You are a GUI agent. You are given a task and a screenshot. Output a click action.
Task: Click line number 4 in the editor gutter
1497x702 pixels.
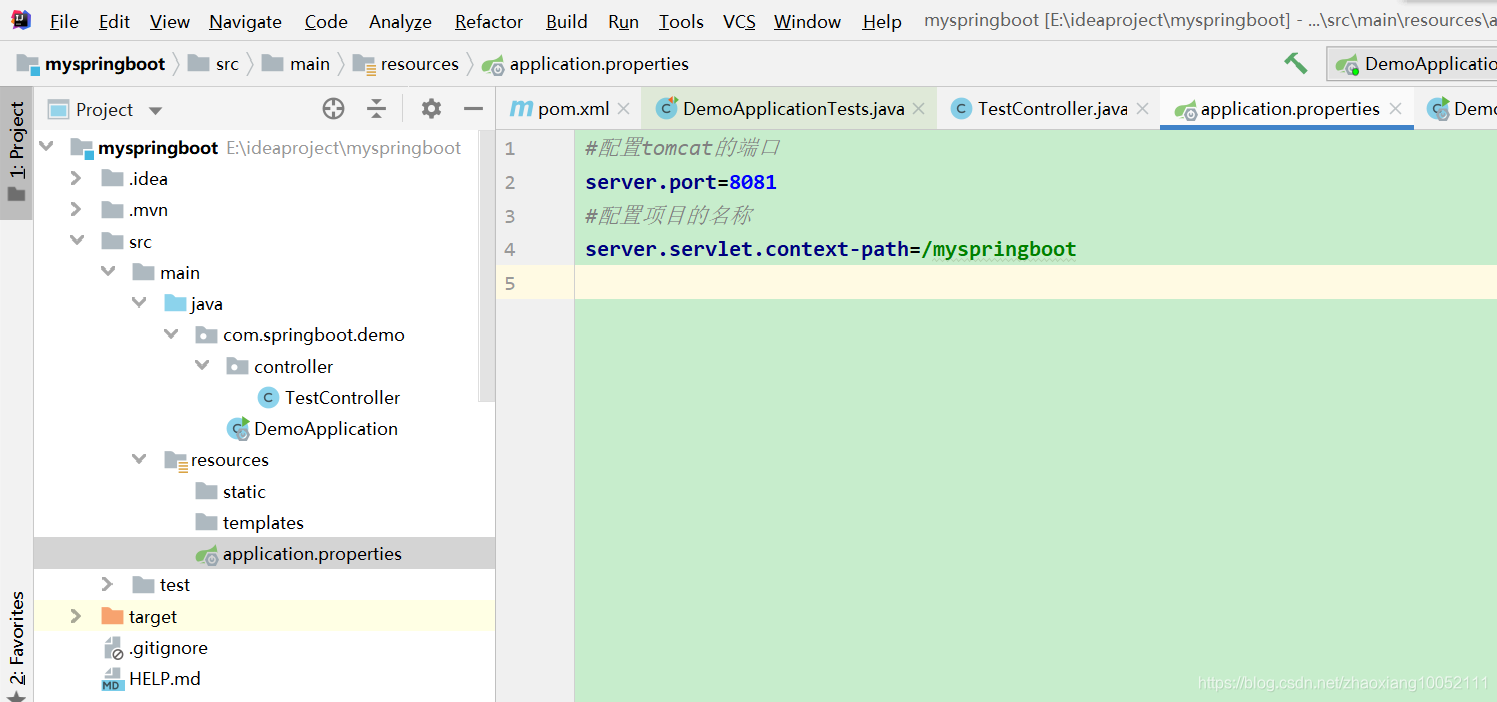pos(509,248)
